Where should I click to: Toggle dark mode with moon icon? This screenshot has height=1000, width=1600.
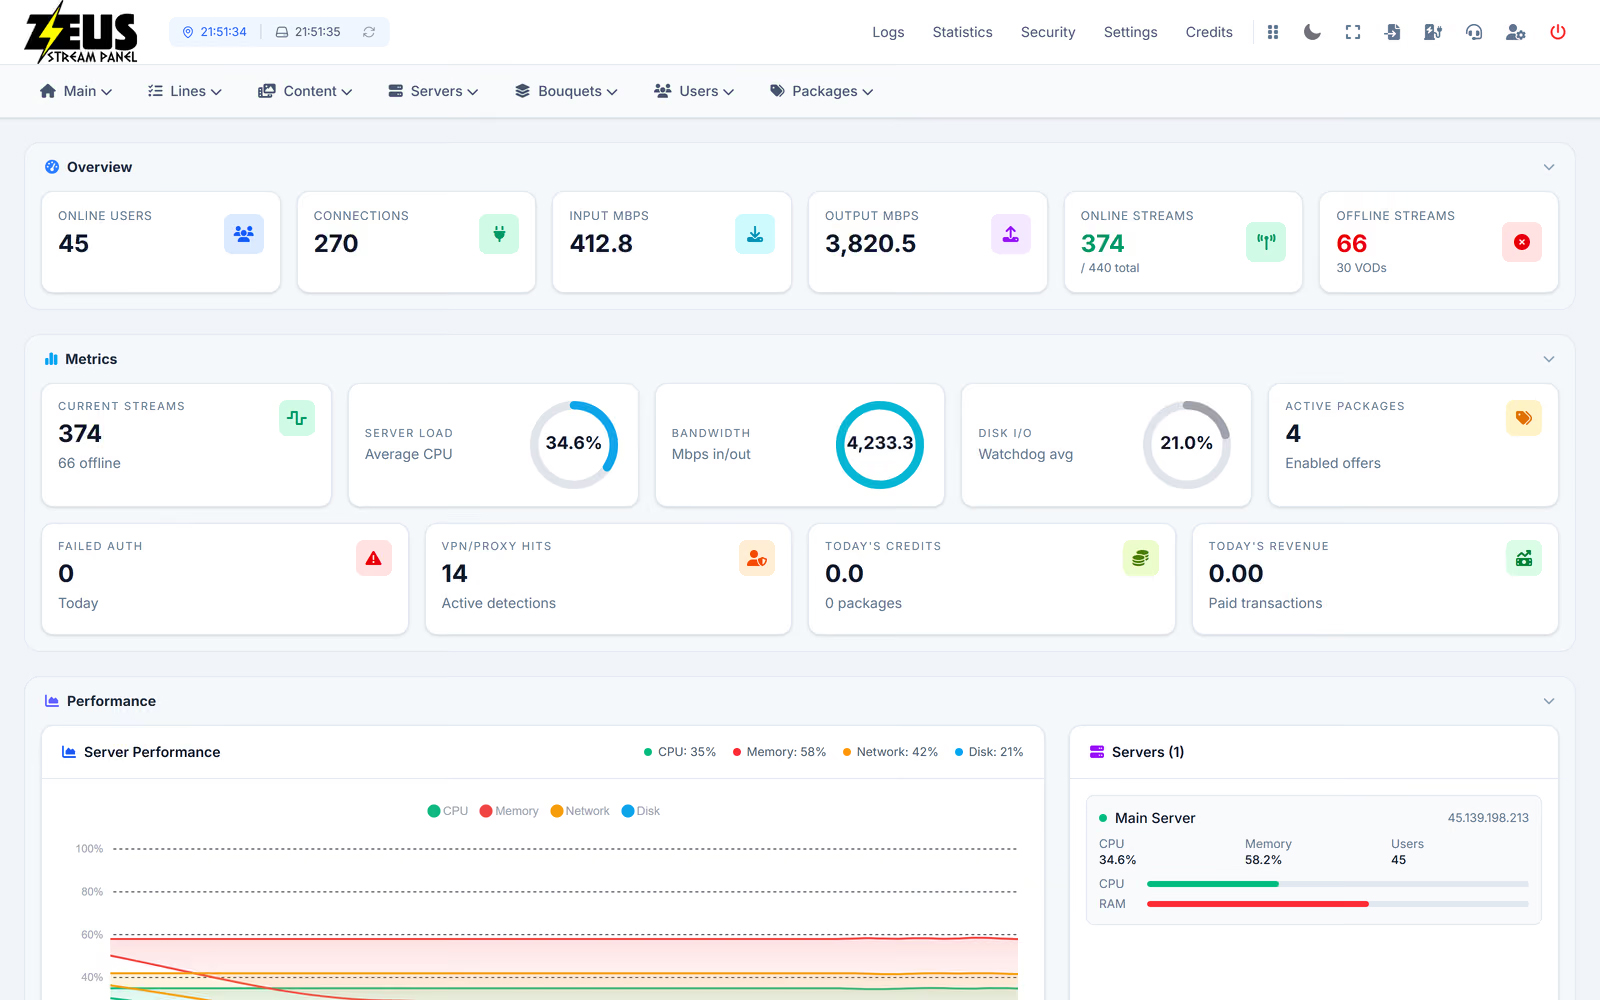coord(1312,32)
